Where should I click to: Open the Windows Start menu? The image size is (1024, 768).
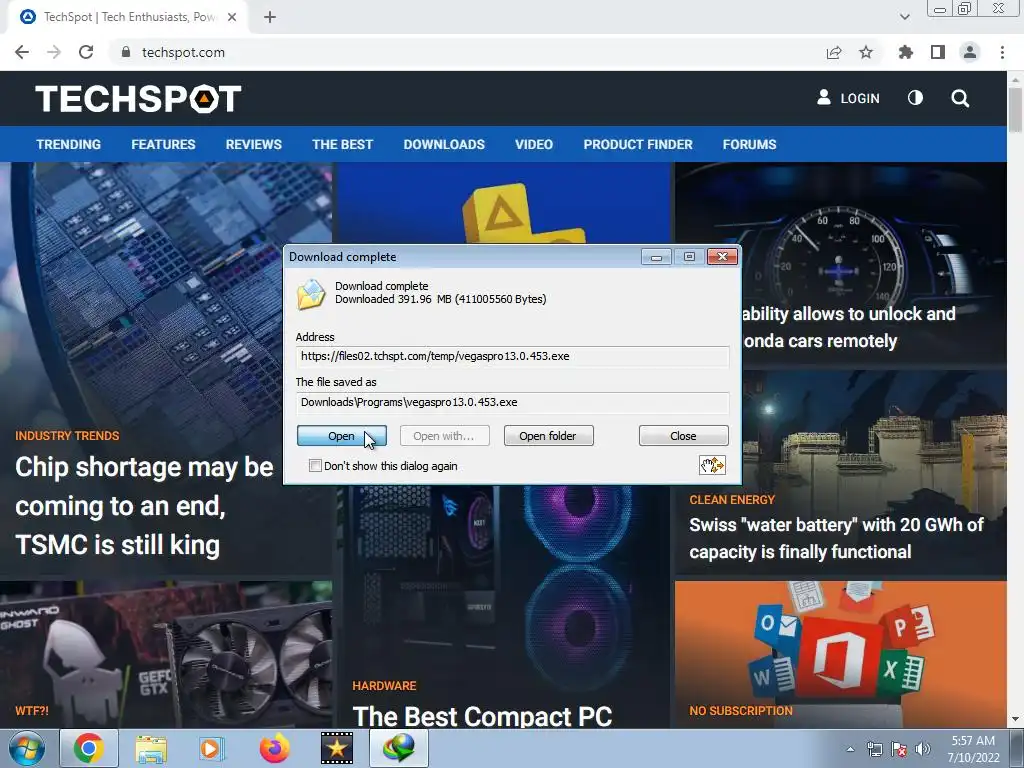pyautogui.click(x=26, y=748)
